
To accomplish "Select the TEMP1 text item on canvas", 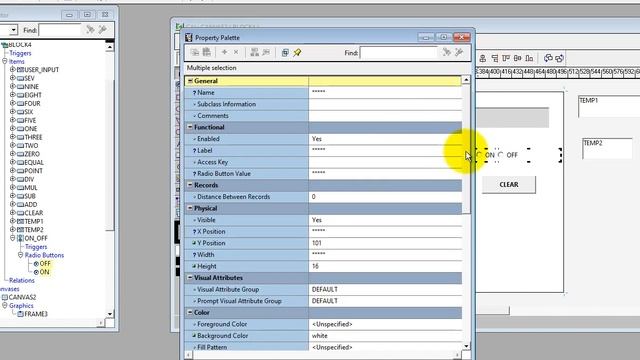I will click(609, 107).
